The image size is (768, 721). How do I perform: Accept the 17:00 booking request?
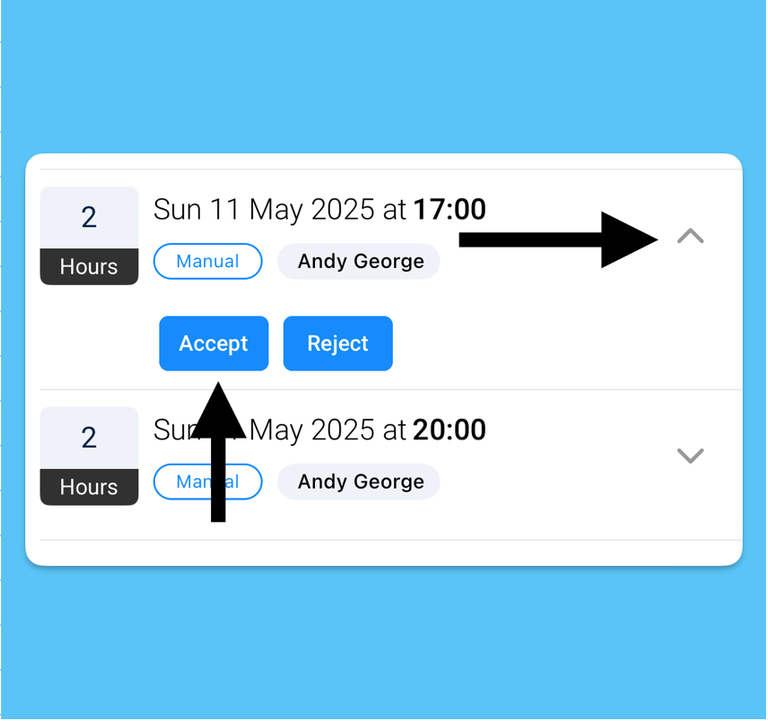pos(213,344)
